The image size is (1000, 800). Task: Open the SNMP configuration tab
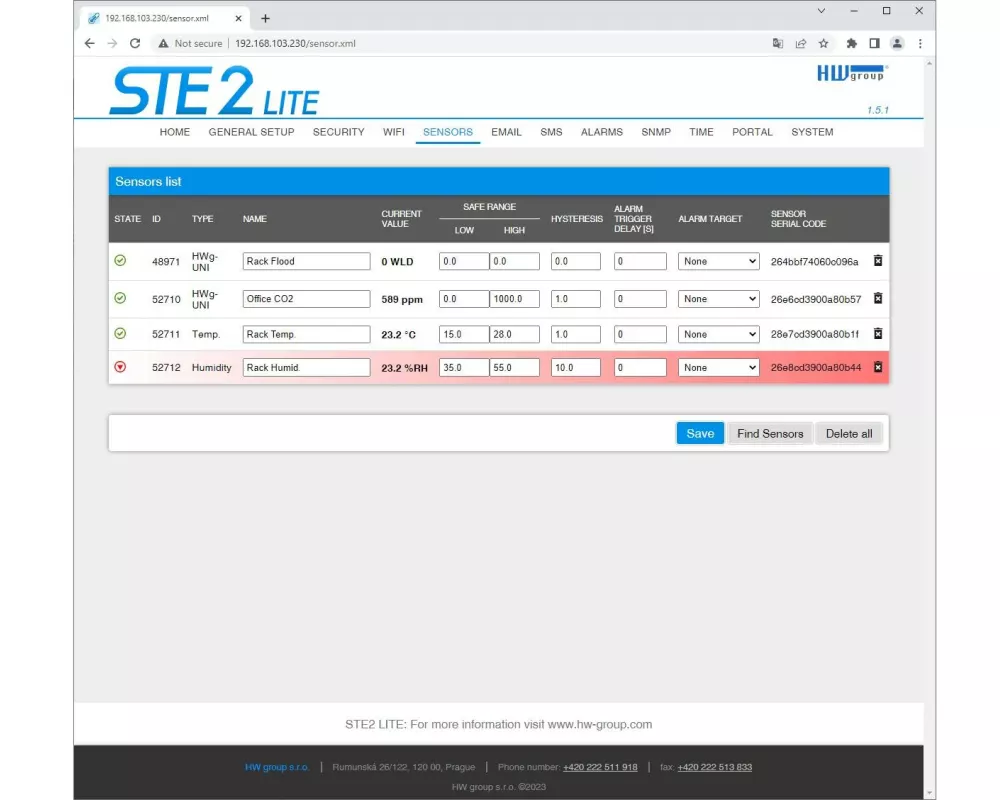[x=656, y=132]
